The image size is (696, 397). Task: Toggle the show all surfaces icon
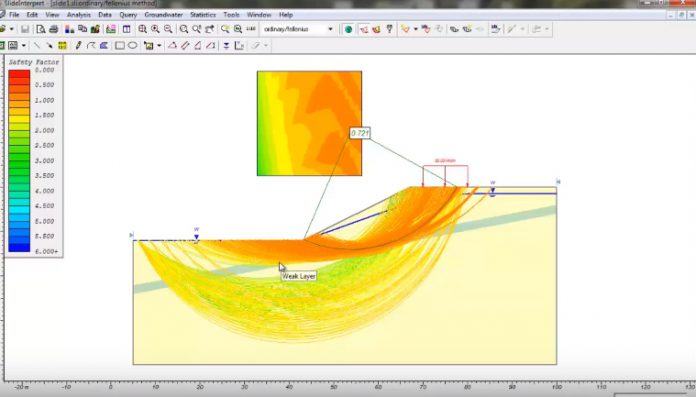(x=376, y=29)
